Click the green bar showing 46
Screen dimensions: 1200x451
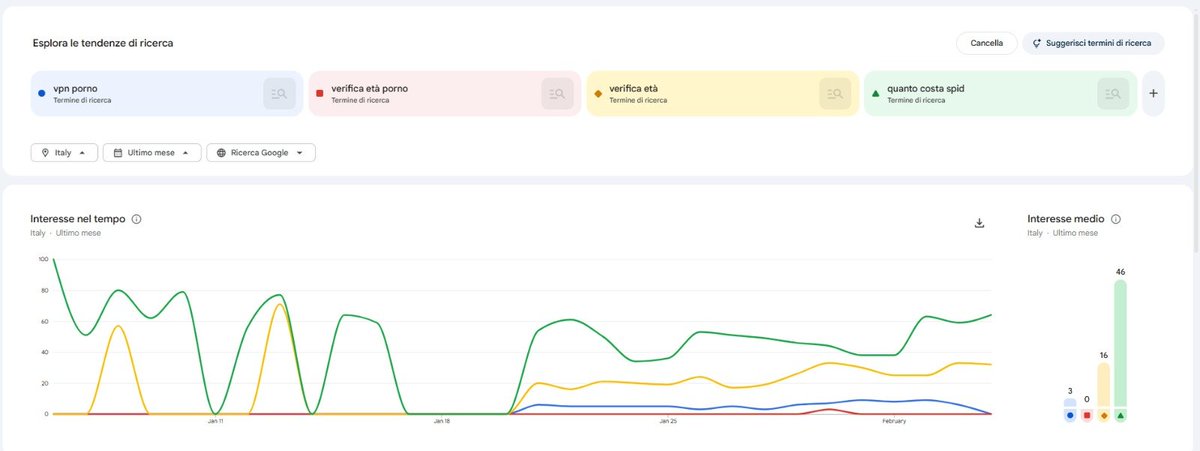pyautogui.click(x=1120, y=343)
